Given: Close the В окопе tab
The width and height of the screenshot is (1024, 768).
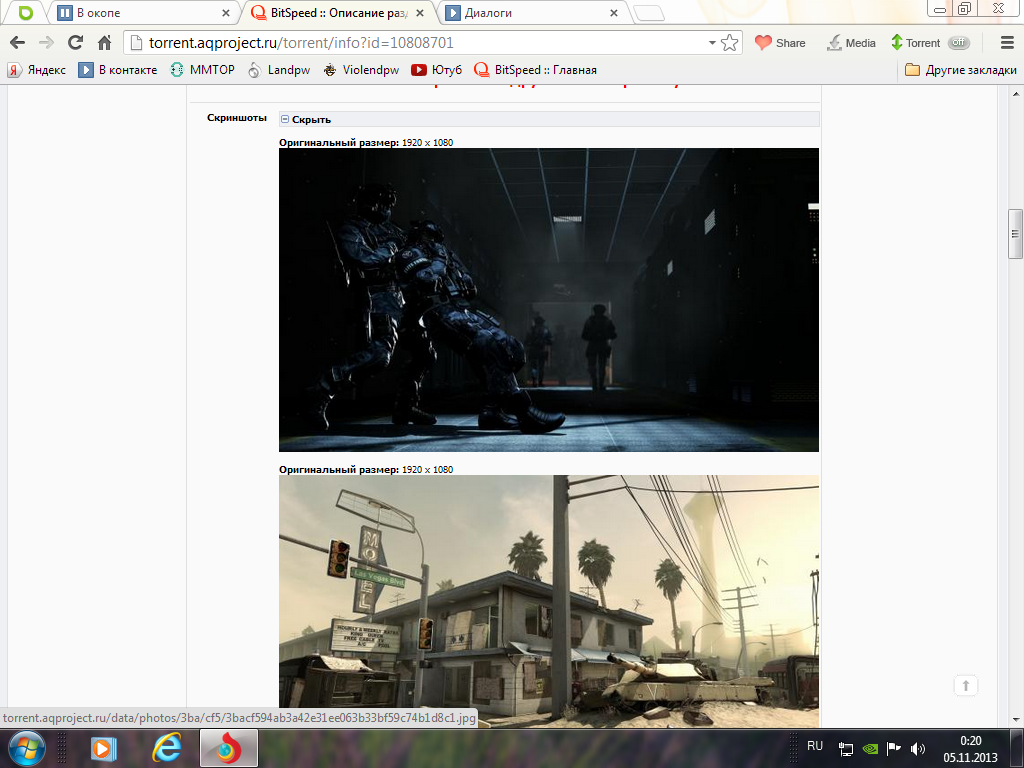Looking at the screenshot, I should click(x=226, y=13).
